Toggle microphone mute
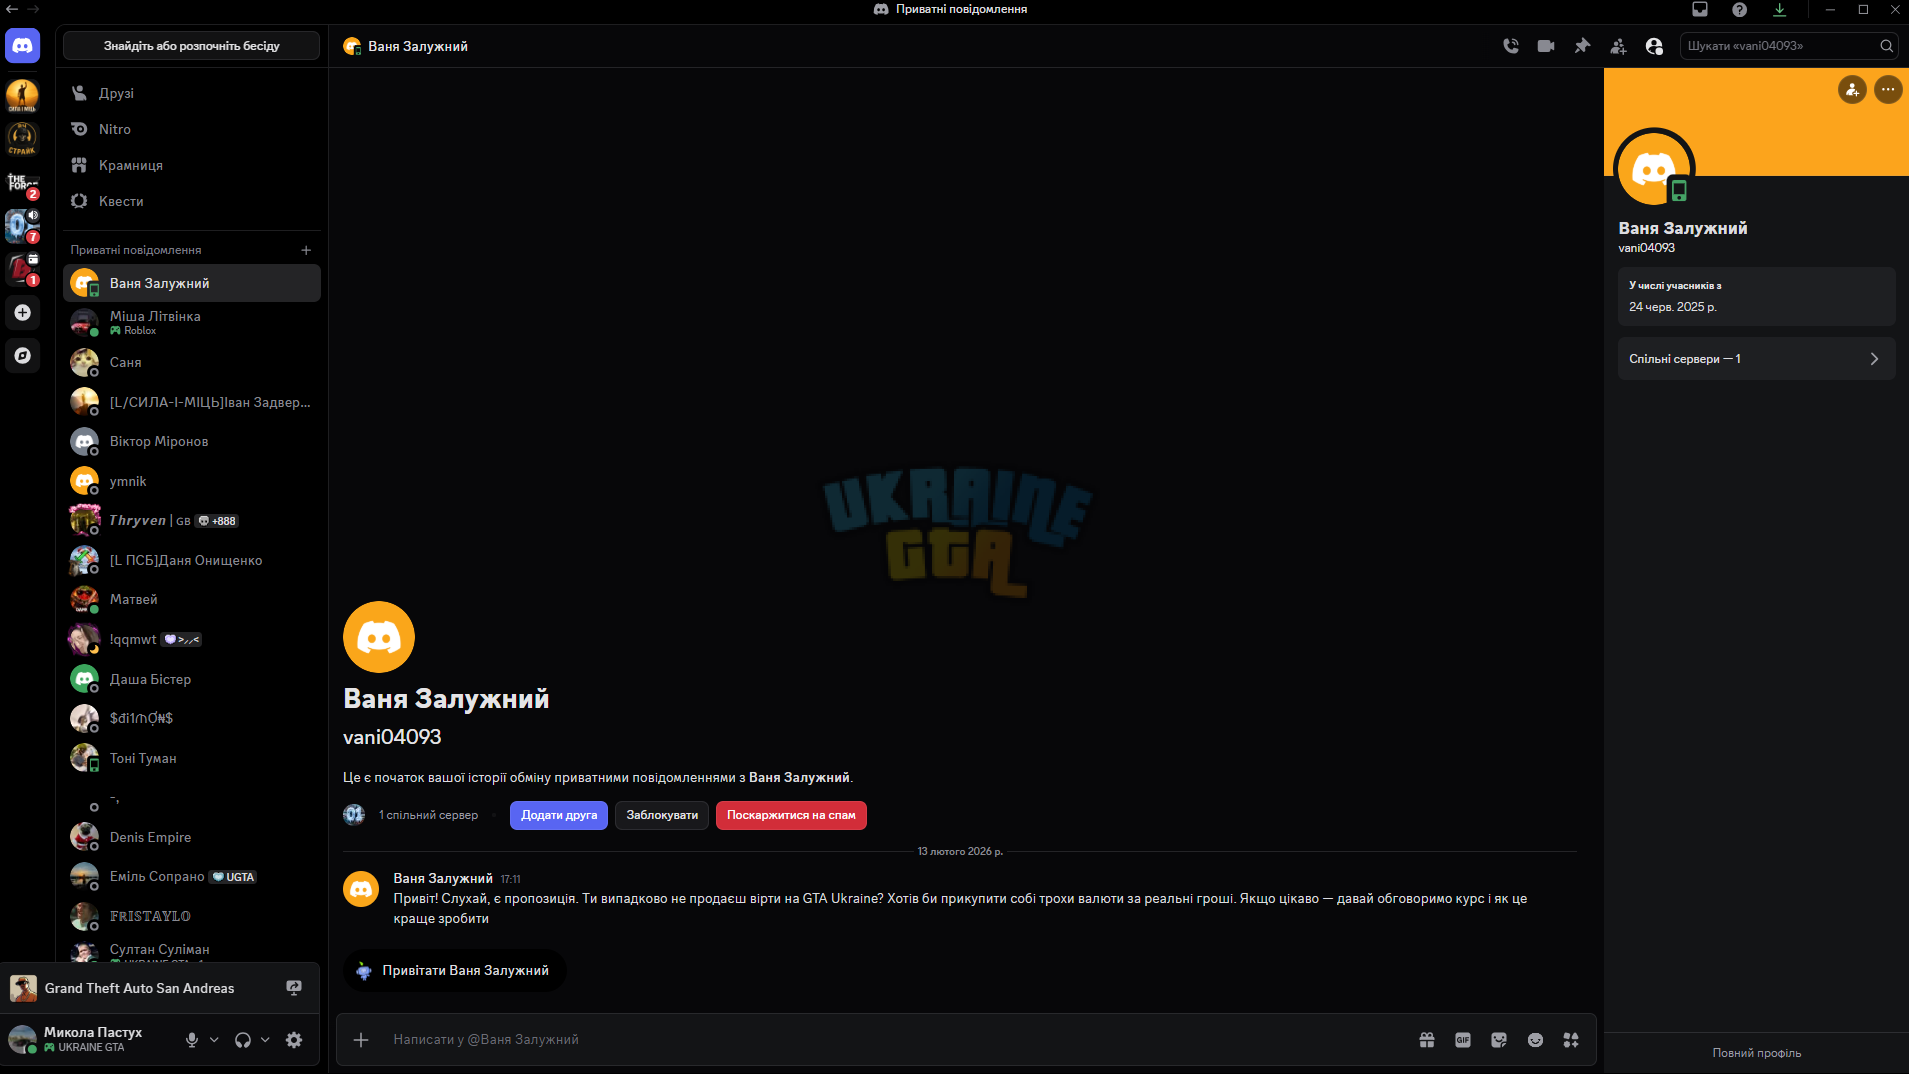Viewport: 1909px width, 1074px height. tap(192, 1040)
